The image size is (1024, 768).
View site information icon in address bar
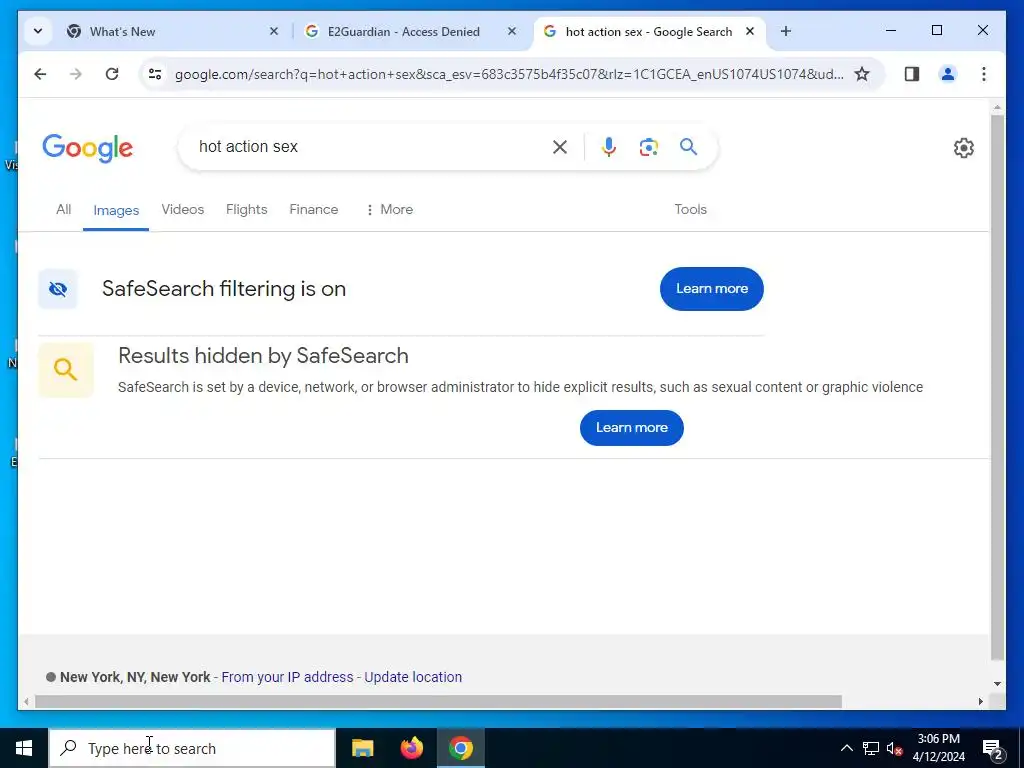pyautogui.click(x=155, y=74)
